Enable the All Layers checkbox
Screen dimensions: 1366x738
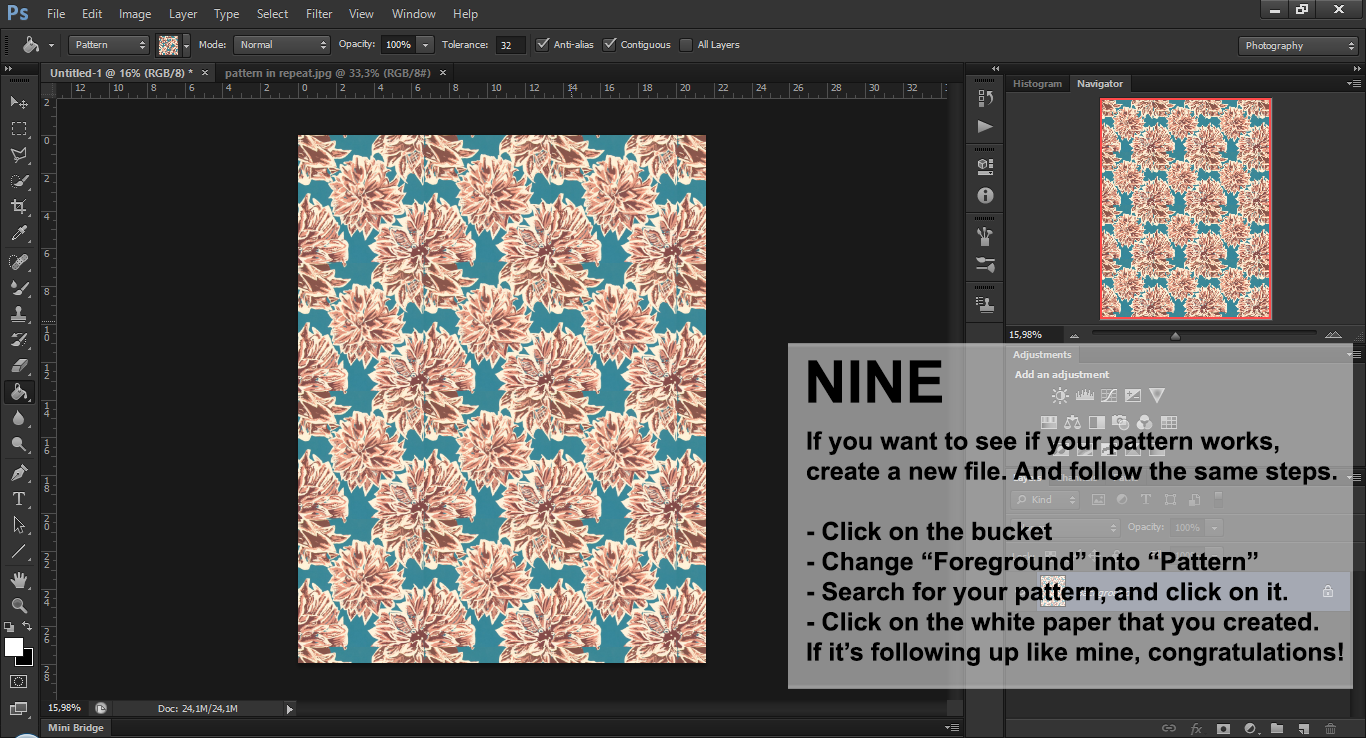[x=686, y=45]
